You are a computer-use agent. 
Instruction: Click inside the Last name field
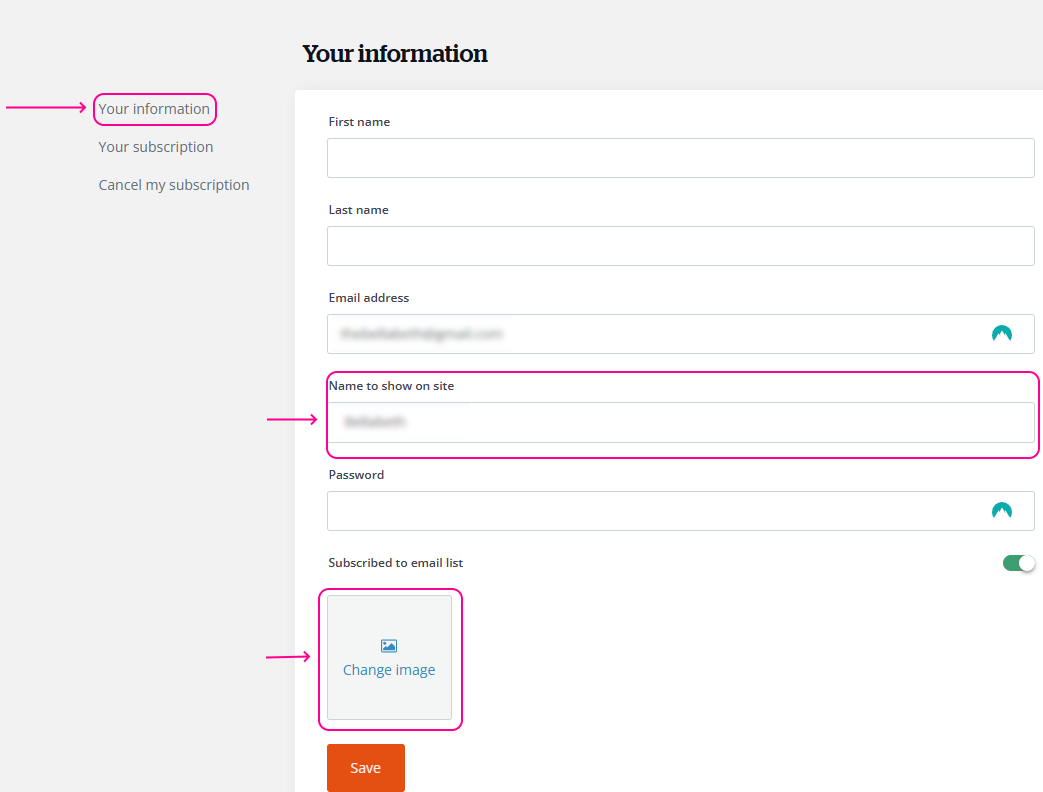[680, 246]
